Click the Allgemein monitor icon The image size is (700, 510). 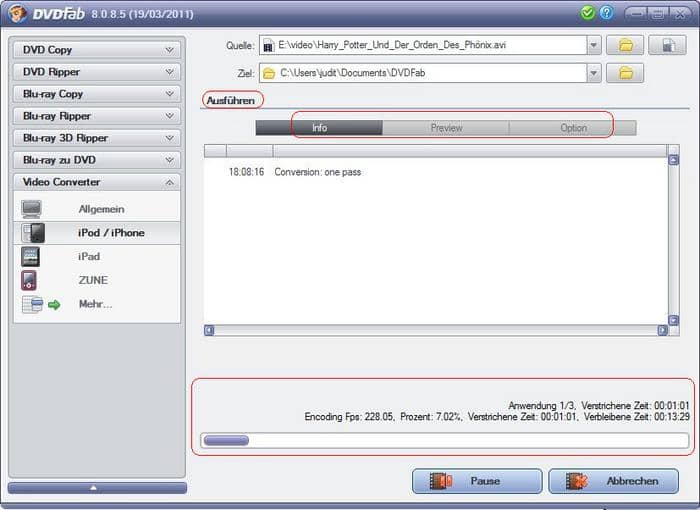tap(32, 209)
